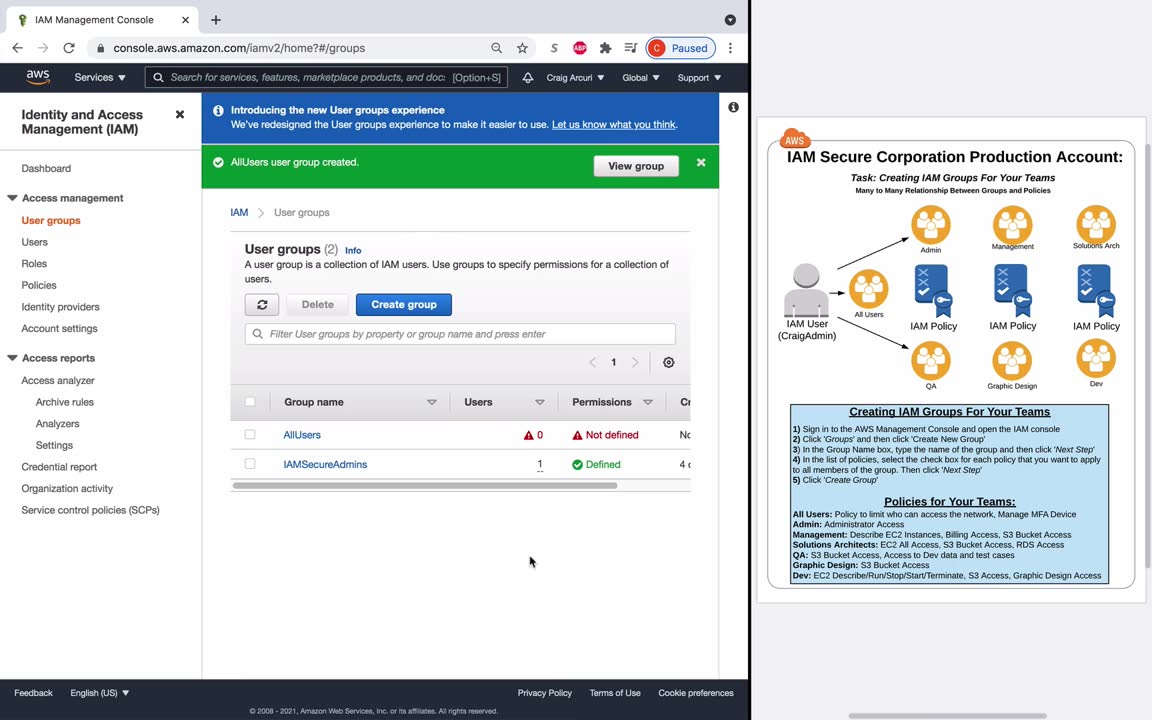This screenshot has width=1152, height=720.
Task: Click the browser zoom magnifier icon
Action: point(497,48)
